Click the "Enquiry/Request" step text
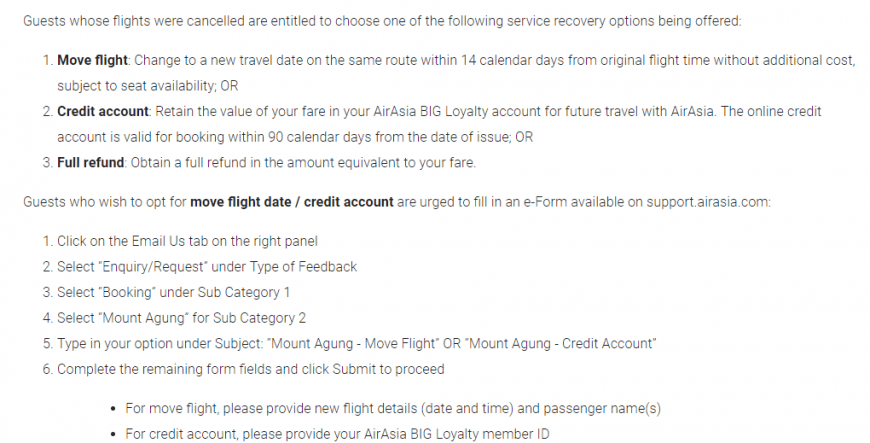Viewport: 870px width, 443px height. coord(207,266)
